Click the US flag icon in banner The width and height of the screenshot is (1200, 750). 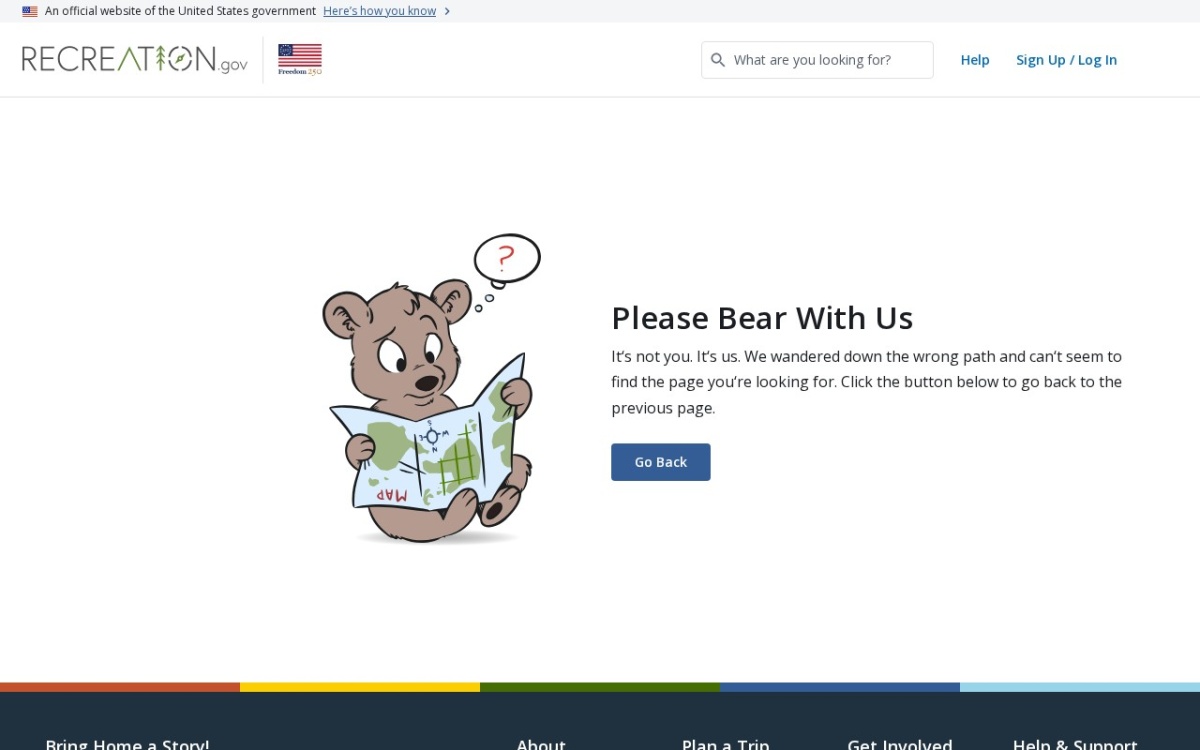[30, 11]
